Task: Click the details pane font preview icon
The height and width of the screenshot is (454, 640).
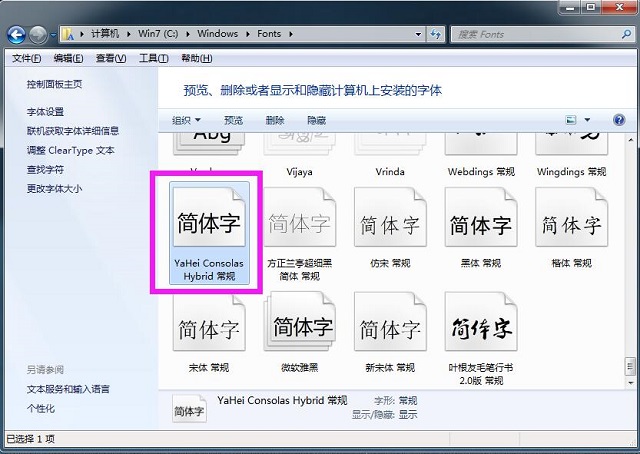Action: pos(189,408)
